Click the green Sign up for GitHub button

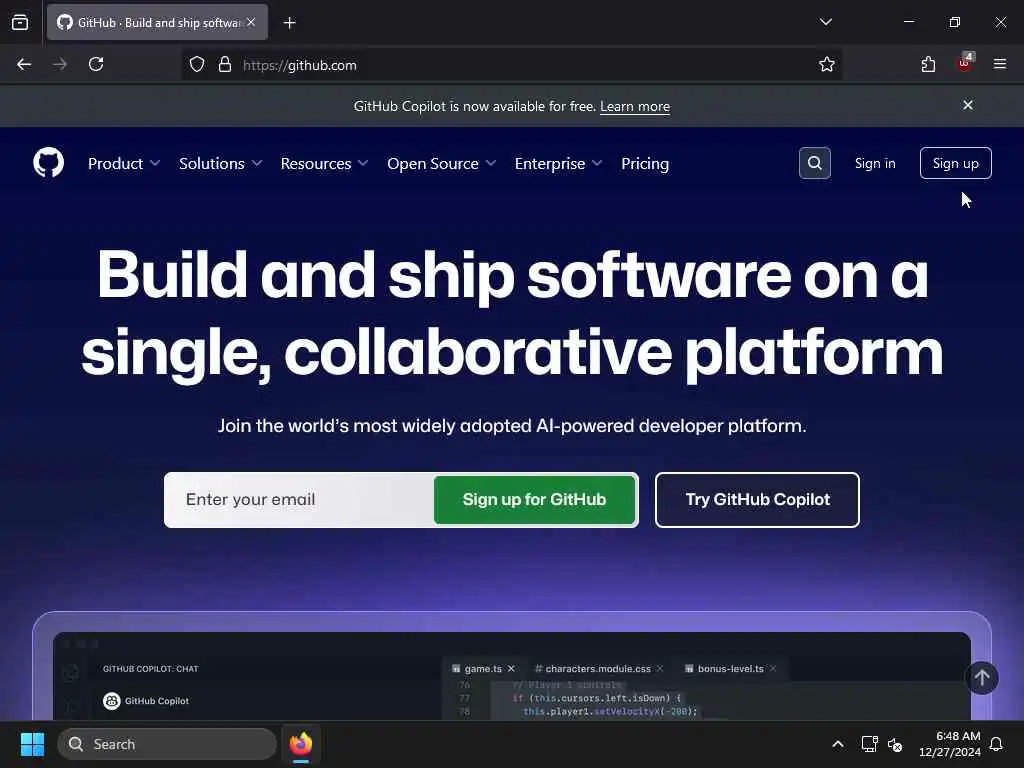534,500
